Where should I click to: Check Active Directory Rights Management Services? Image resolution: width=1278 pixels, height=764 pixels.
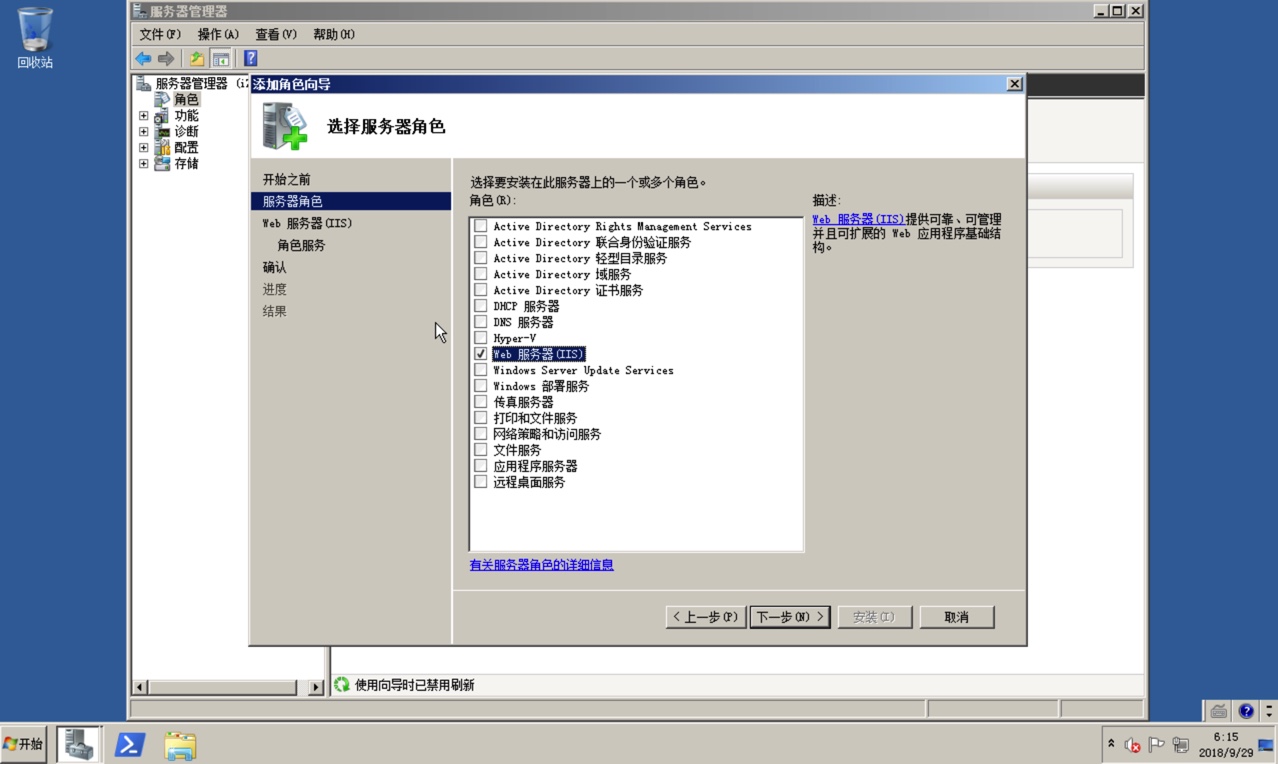(x=481, y=226)
